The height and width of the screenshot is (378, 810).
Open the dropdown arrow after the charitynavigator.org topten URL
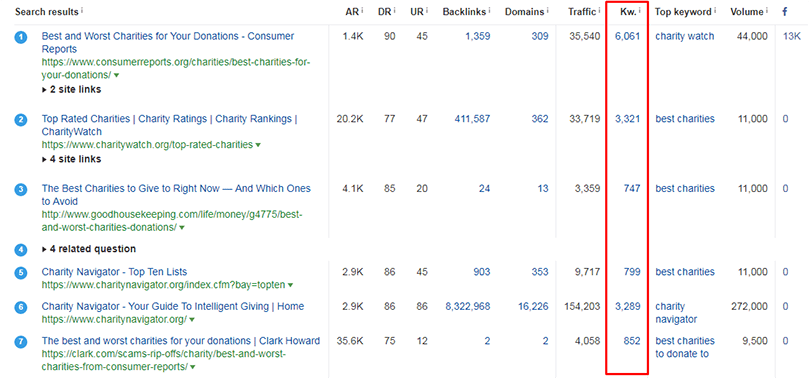(291, 285)
